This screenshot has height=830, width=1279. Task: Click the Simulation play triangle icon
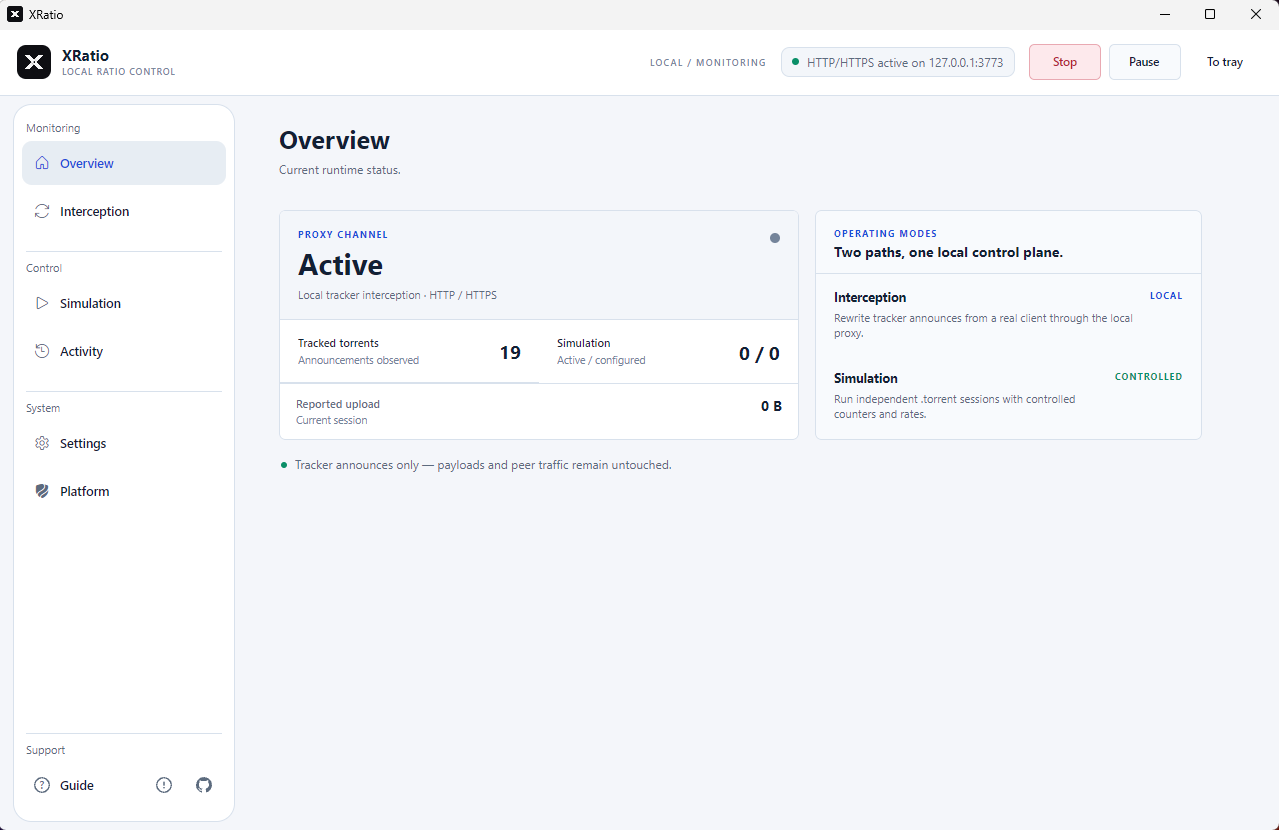tap(42, 303)
